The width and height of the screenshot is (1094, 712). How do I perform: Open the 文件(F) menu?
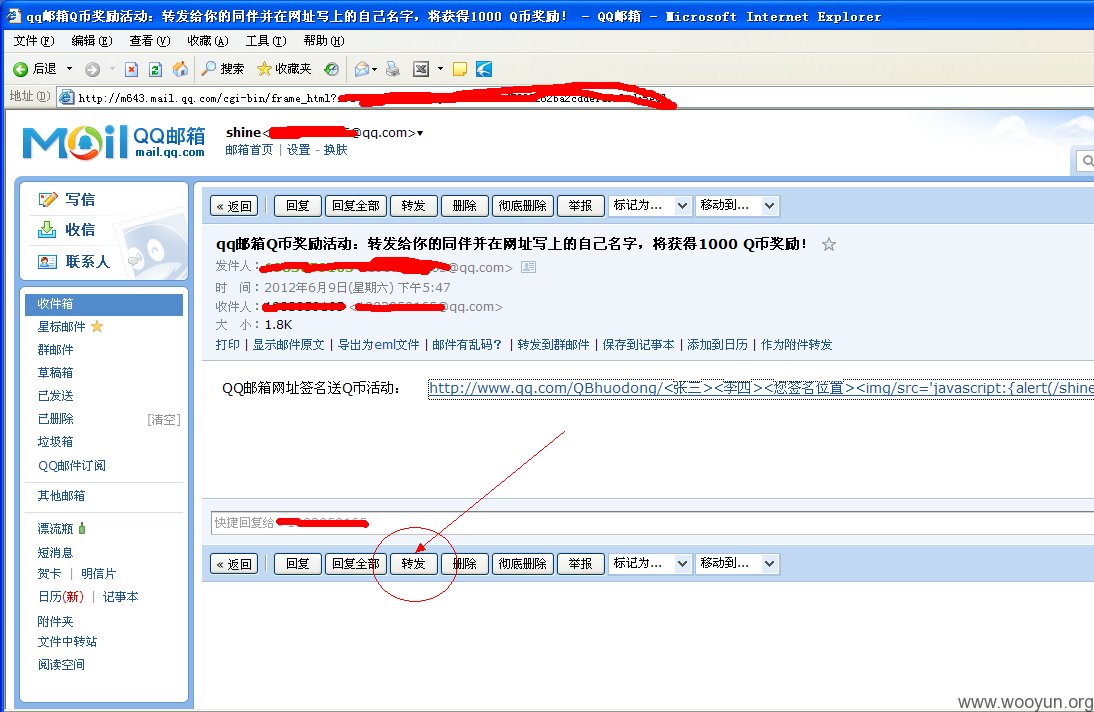pyautogui.click(x=33, y=40)
